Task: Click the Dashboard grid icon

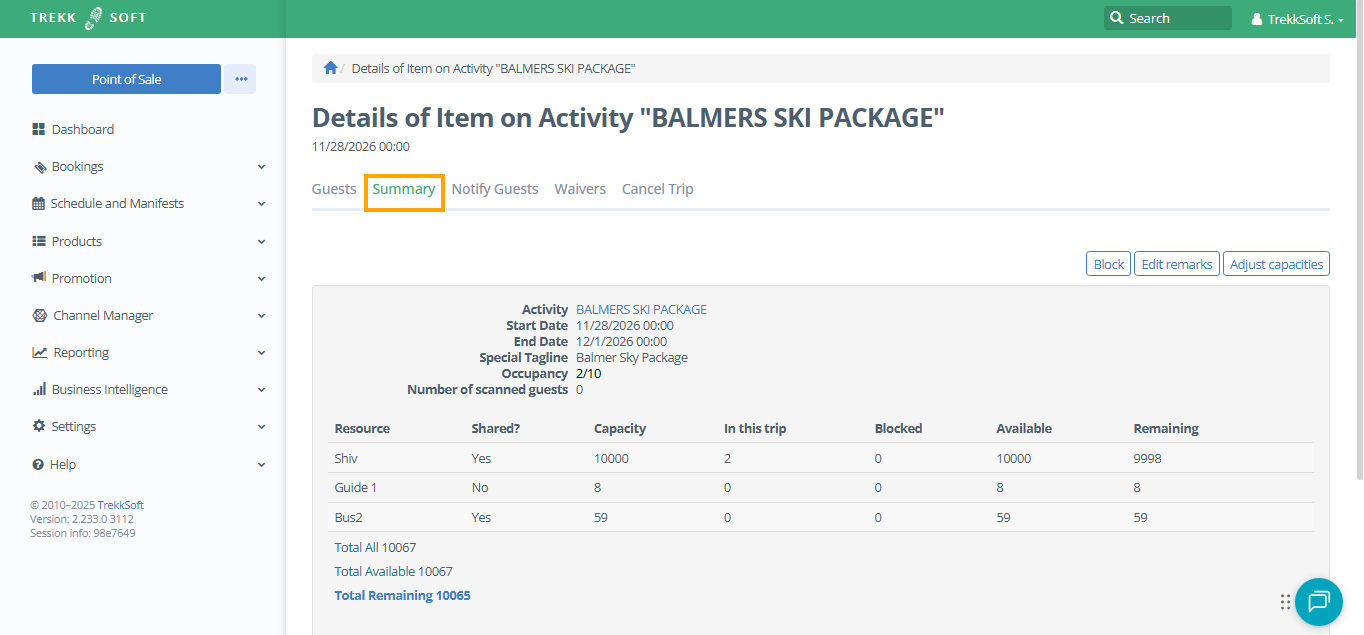Action: coord(39,129)
